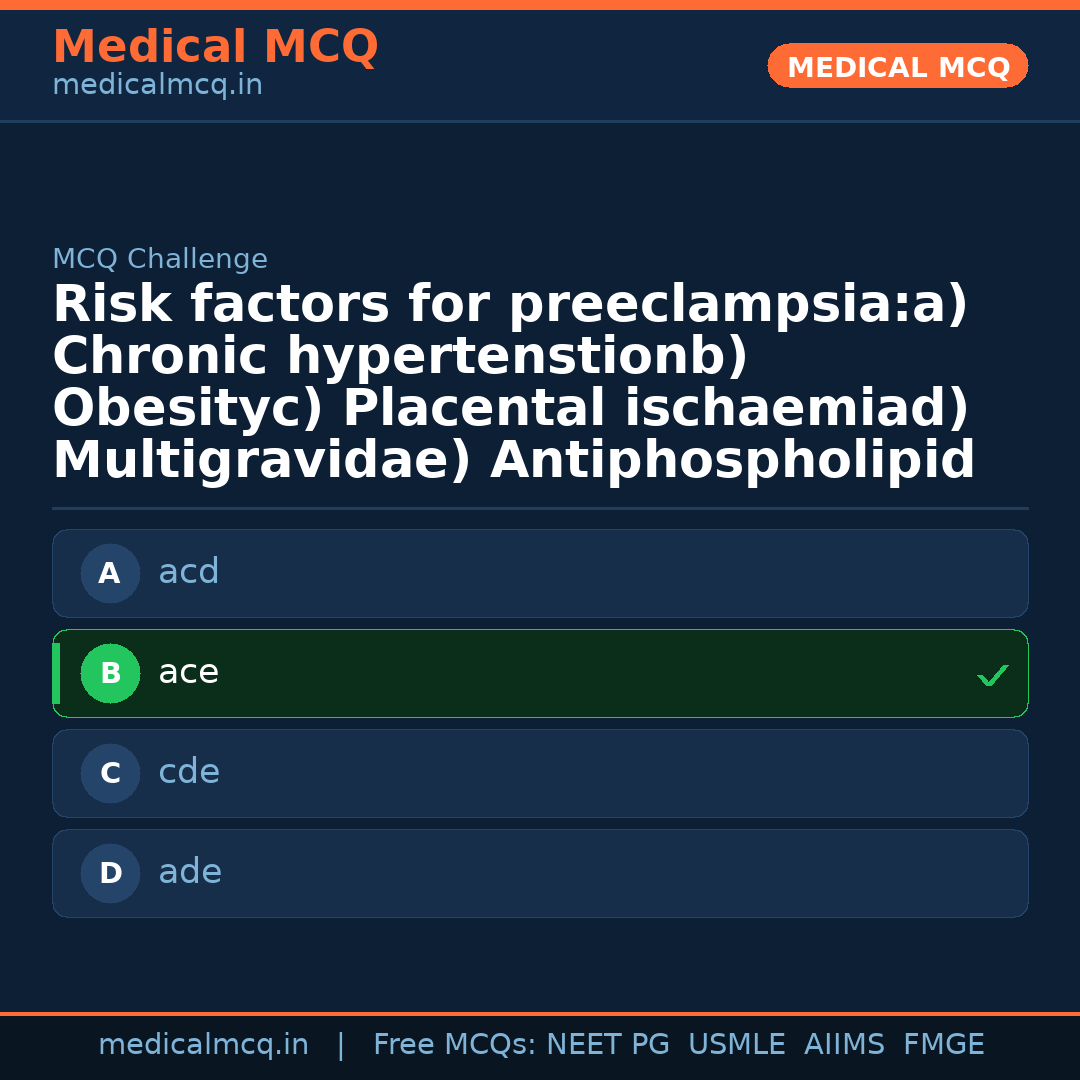Choose answer option 'cde'

[x=540, y=773]
